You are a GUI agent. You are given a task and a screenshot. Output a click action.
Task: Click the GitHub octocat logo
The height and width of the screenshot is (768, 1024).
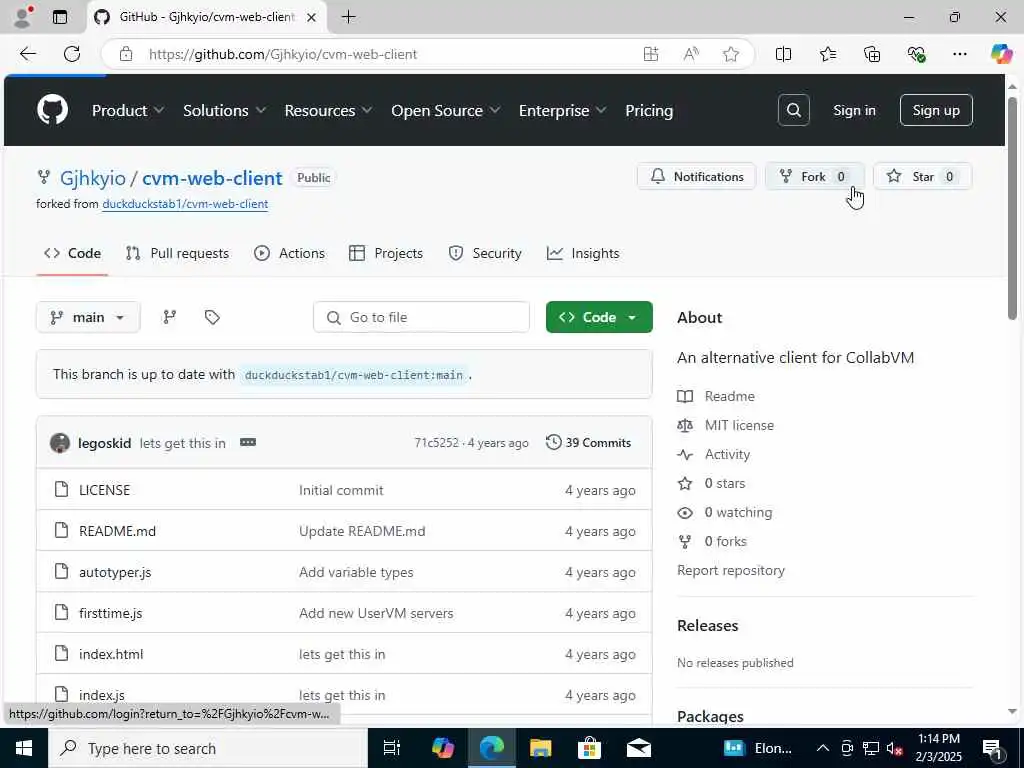click(52, 110)
